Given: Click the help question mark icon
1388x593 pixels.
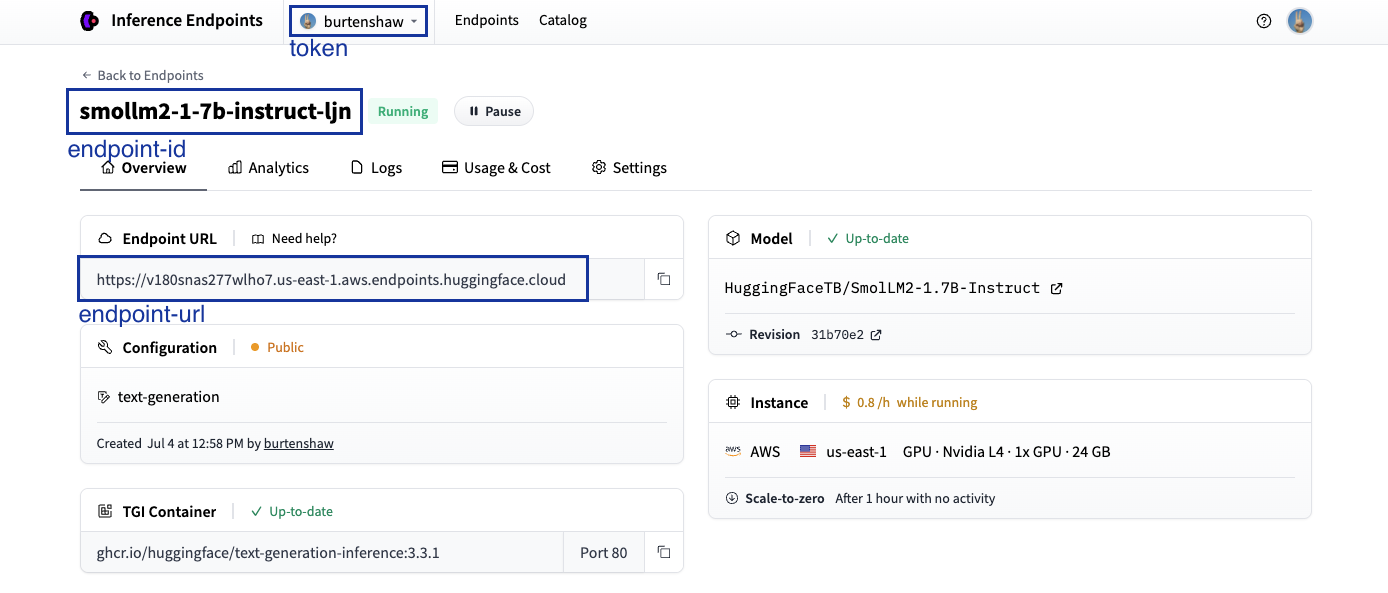Looking at the screenshot, I should [1264, 21].
